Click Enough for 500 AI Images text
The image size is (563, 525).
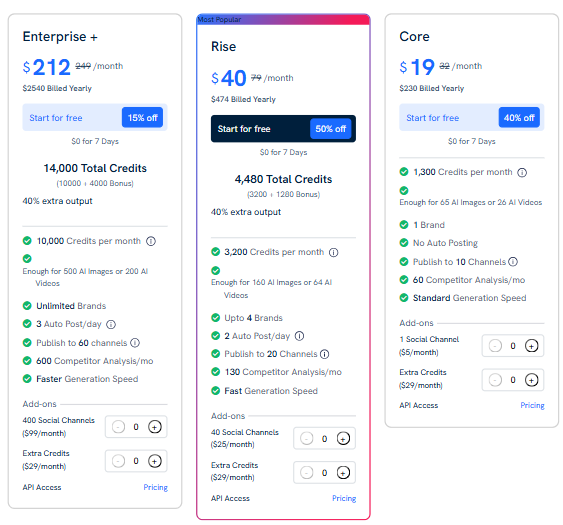point(85,277)
